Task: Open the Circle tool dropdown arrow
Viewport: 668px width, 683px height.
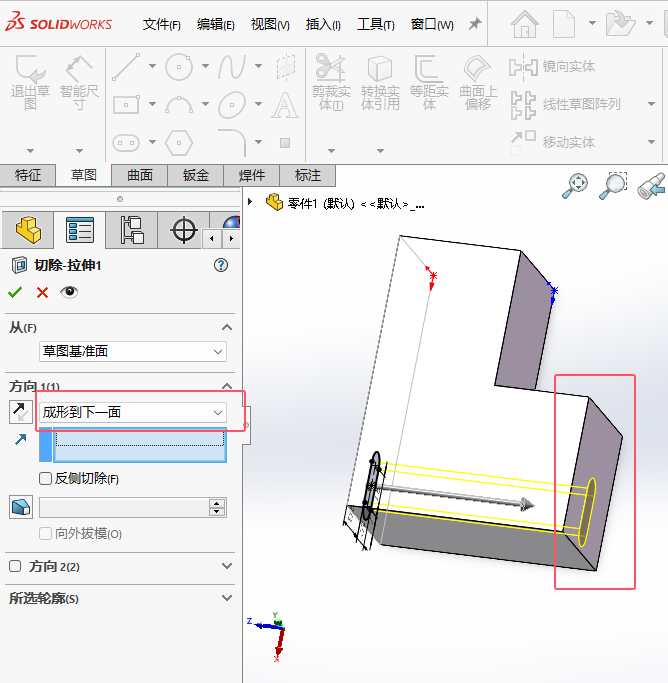Action: point(205,66)
